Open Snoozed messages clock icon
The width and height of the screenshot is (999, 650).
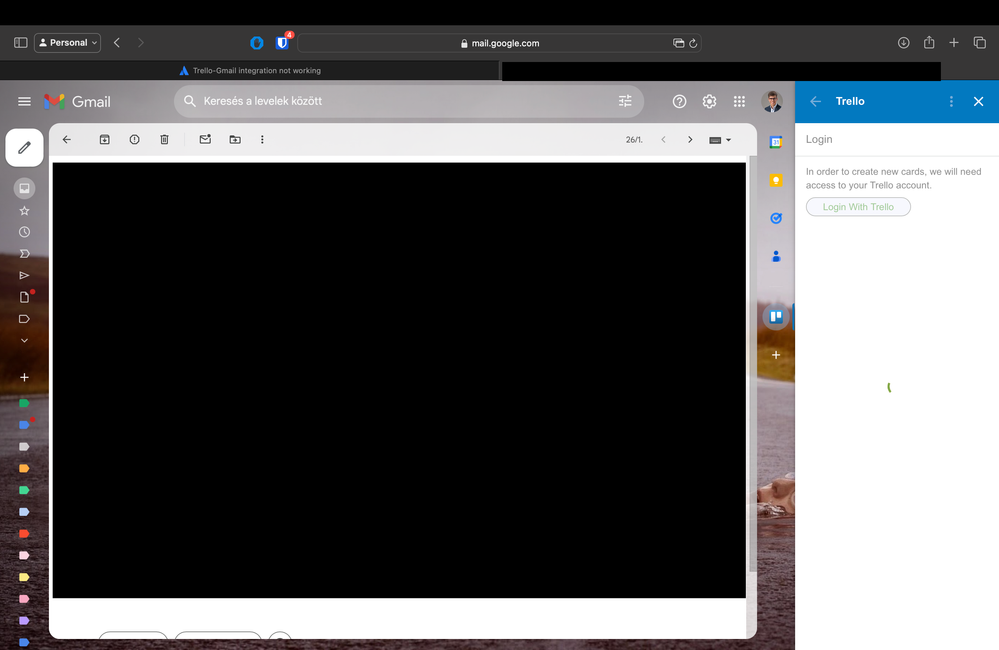24,232
